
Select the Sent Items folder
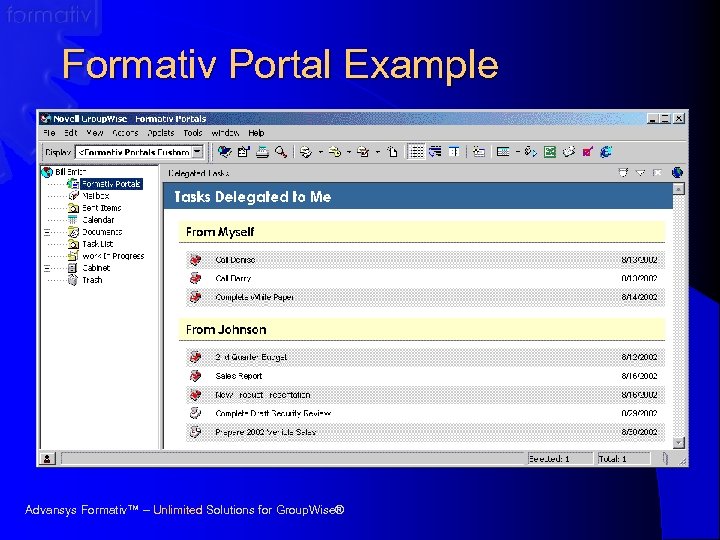click(101, 208)
